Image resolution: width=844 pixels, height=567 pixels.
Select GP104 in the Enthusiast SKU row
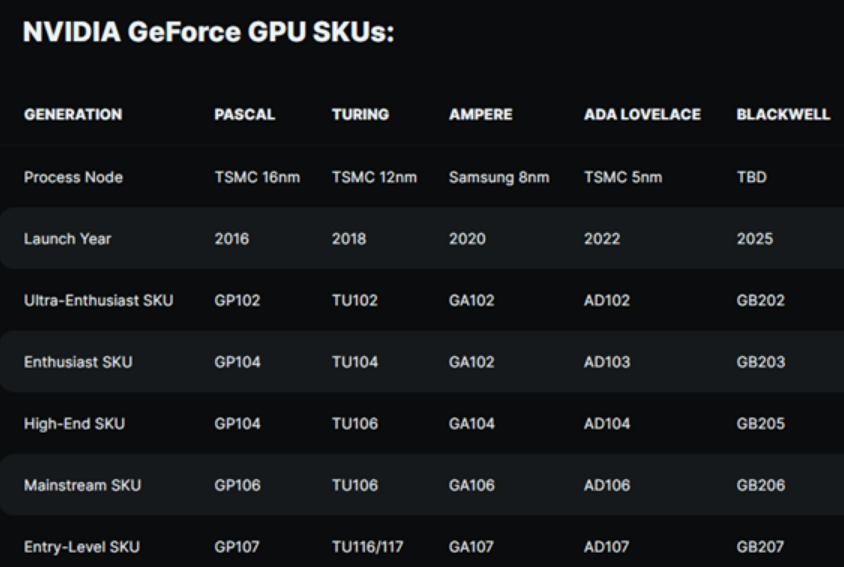tap(237, 362)
